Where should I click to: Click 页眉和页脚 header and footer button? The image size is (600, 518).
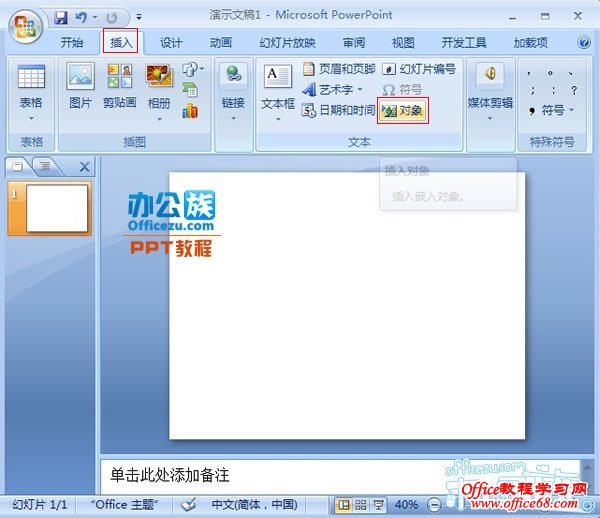(338, 69)
